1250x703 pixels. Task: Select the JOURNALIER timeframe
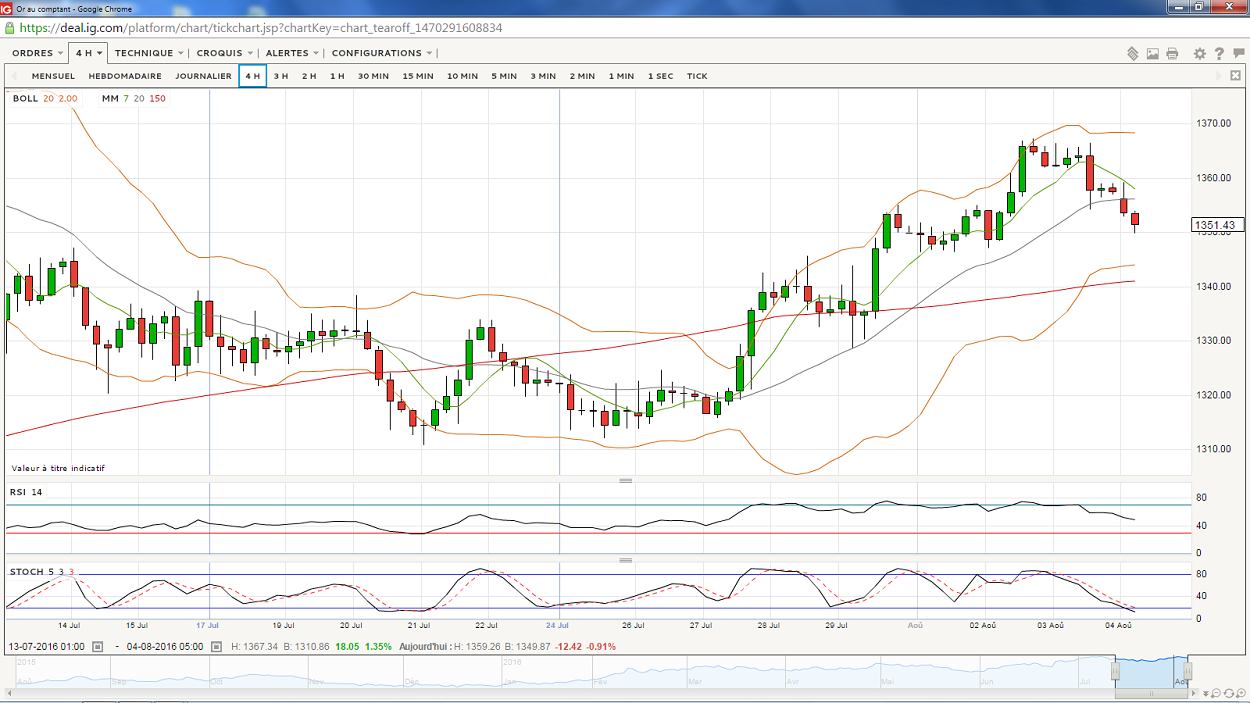pos(203,76)
